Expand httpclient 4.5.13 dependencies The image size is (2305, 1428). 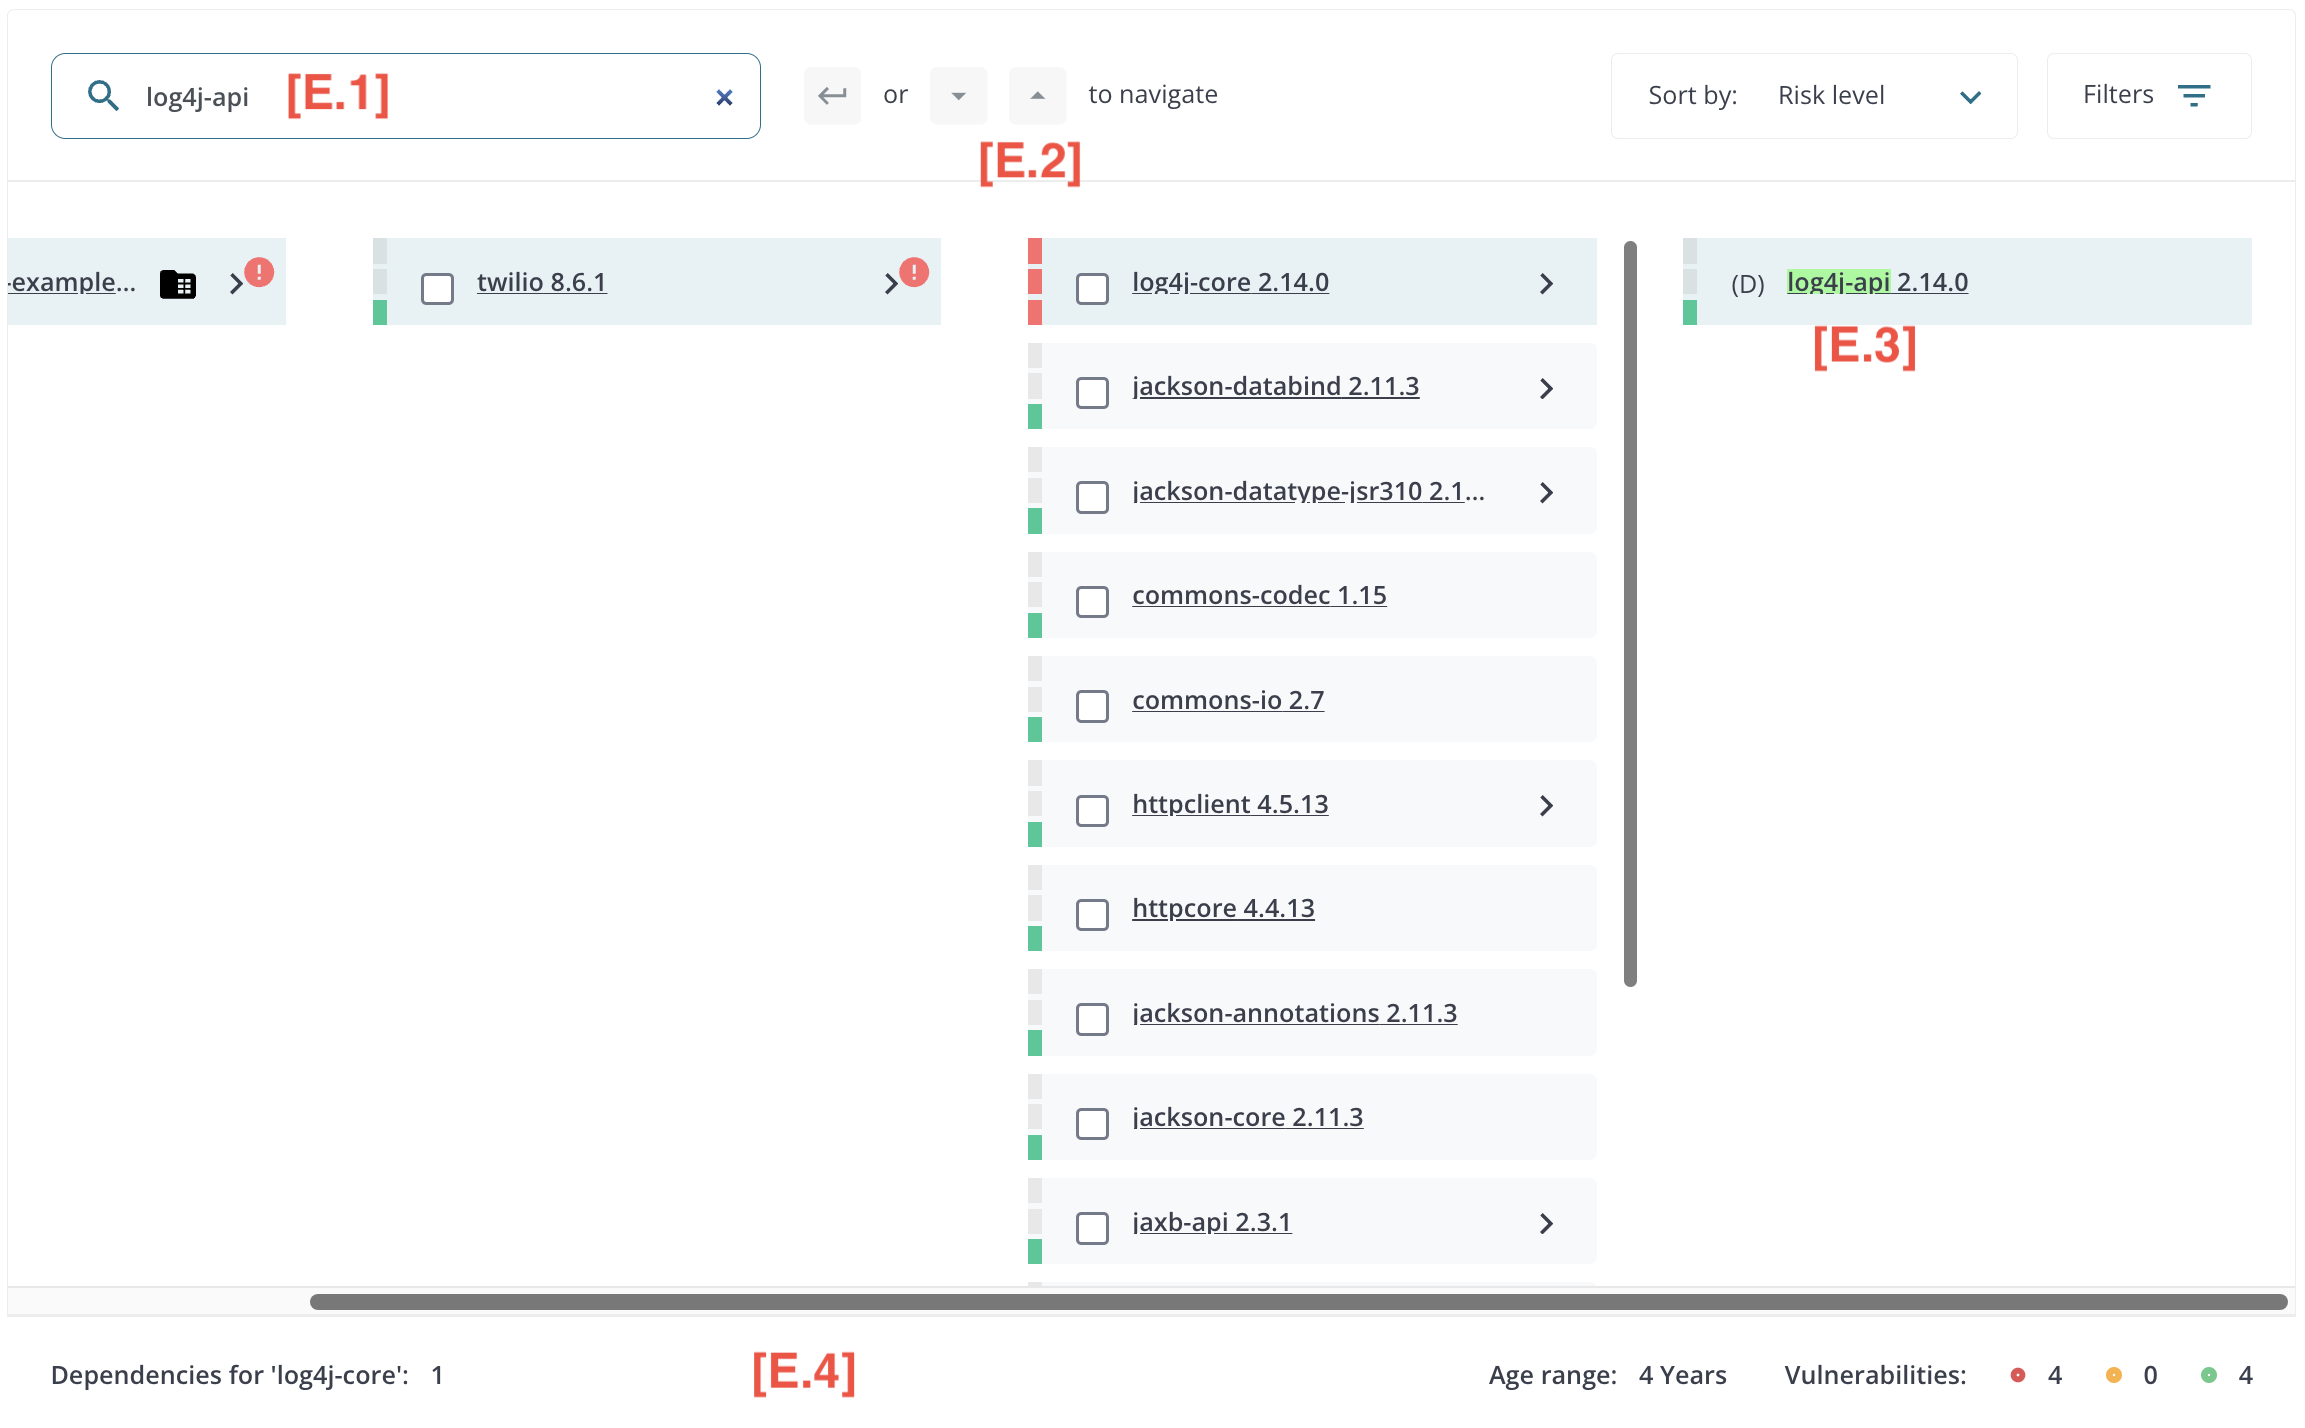1546,805
